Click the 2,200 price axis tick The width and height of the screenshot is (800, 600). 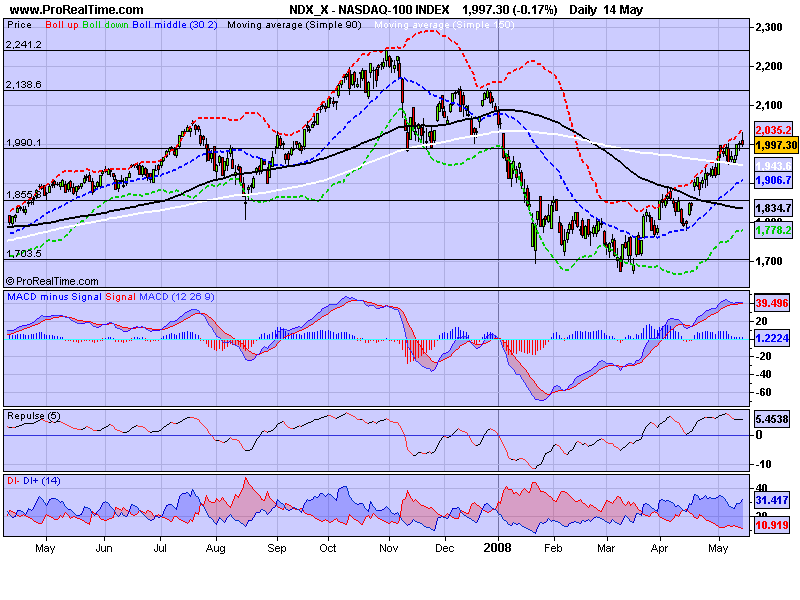tap(769, 66)
